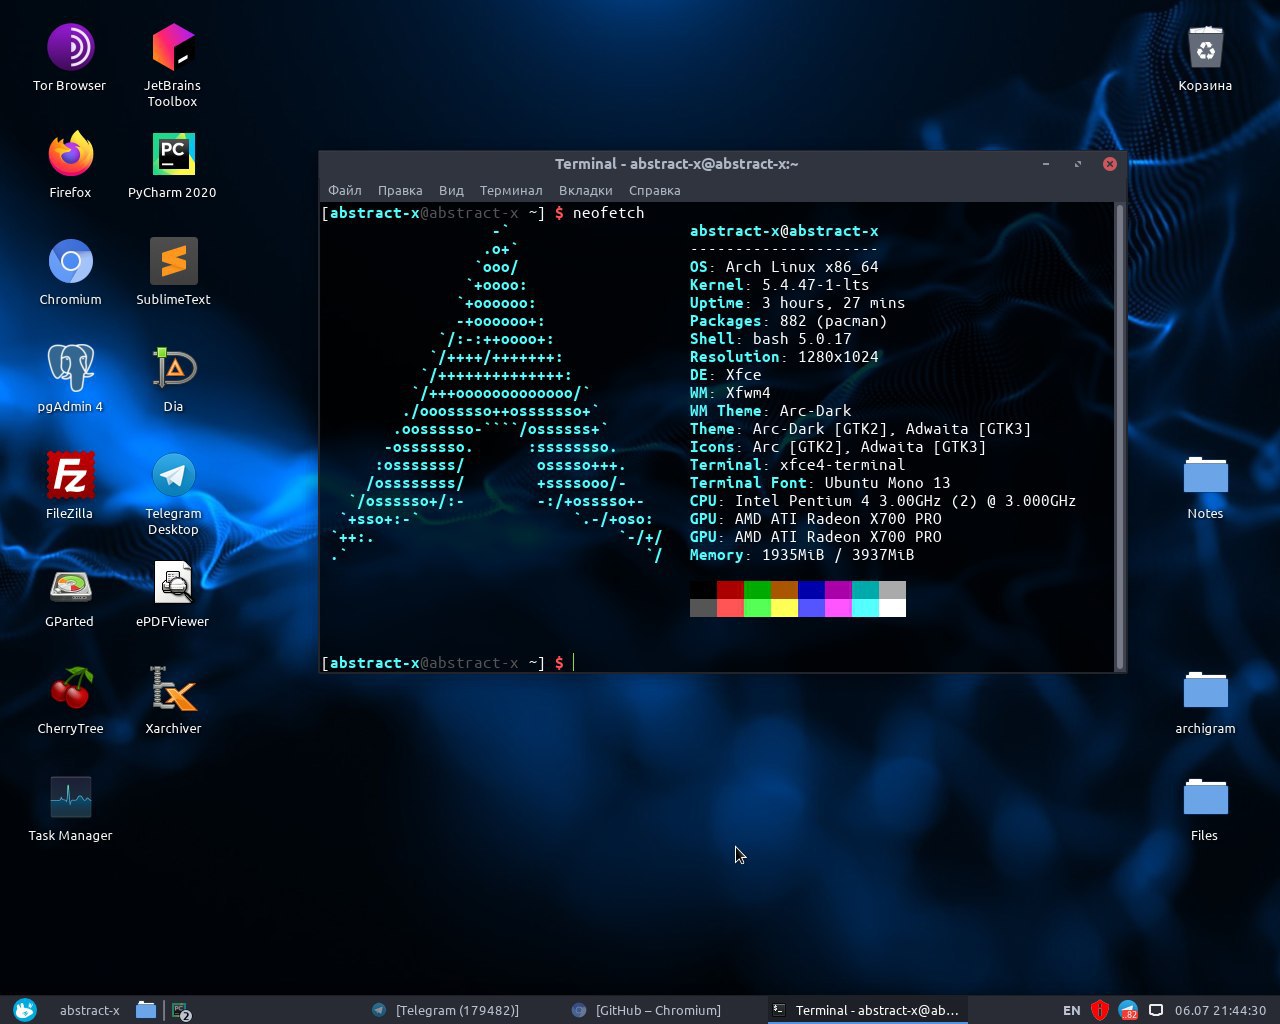1280x1024 pixels.
Task: Open the Правка menu in Terminal
Action: [x=400, y=190]
